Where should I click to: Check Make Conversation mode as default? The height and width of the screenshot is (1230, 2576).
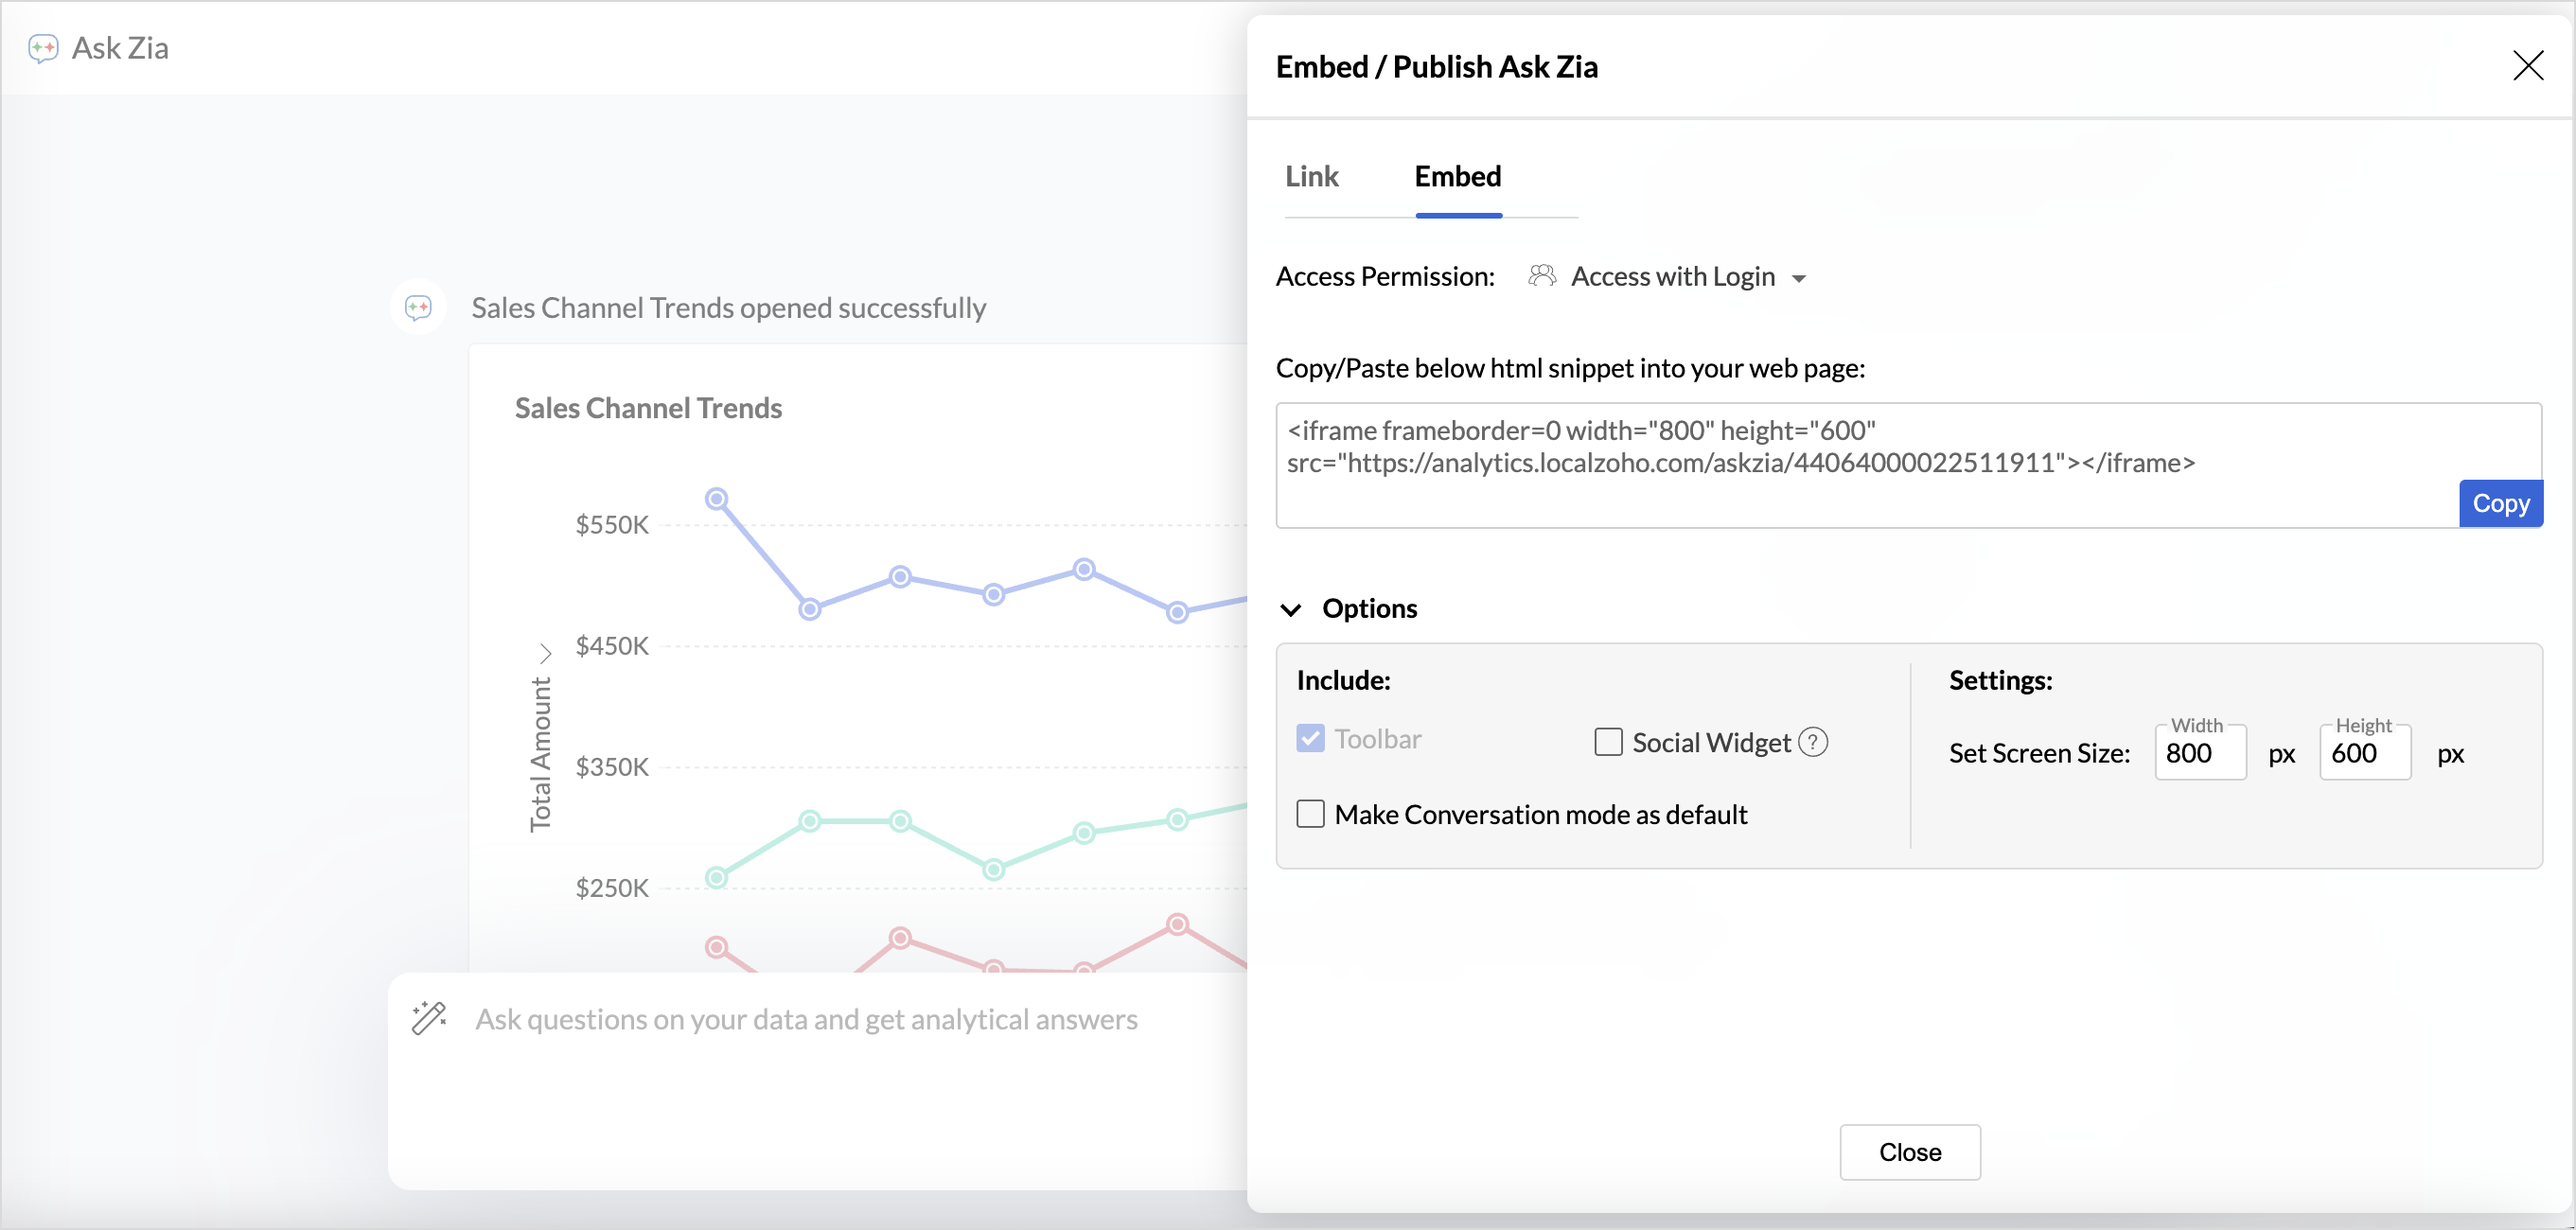1310,814
